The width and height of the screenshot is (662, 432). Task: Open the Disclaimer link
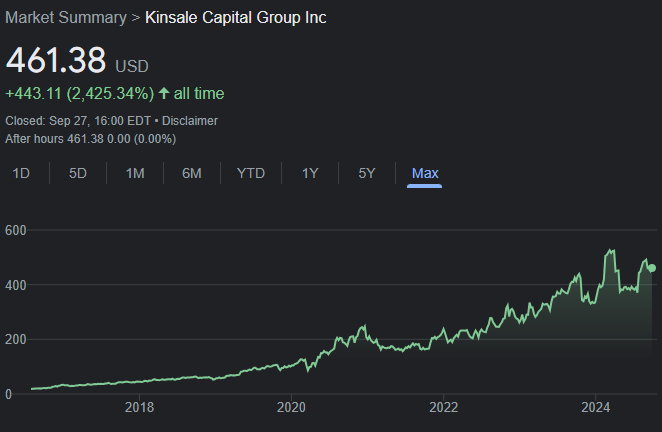click(190, 121)
